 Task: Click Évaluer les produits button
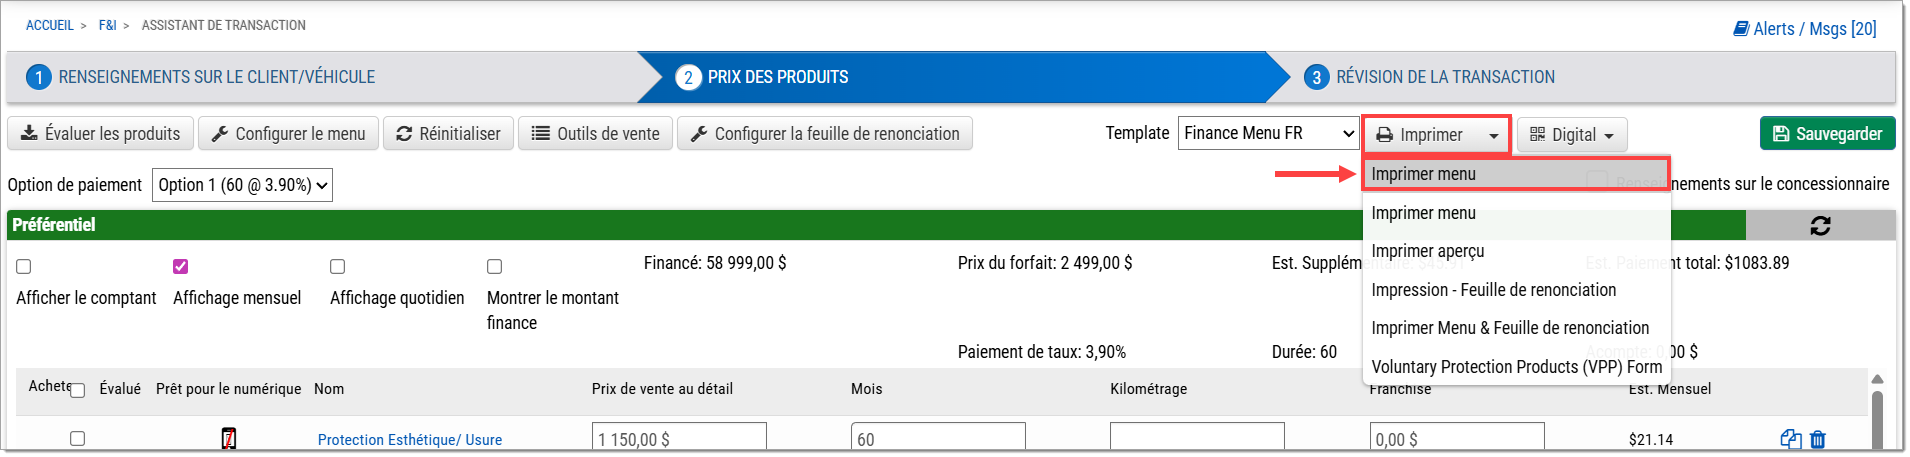pos(101,134)
